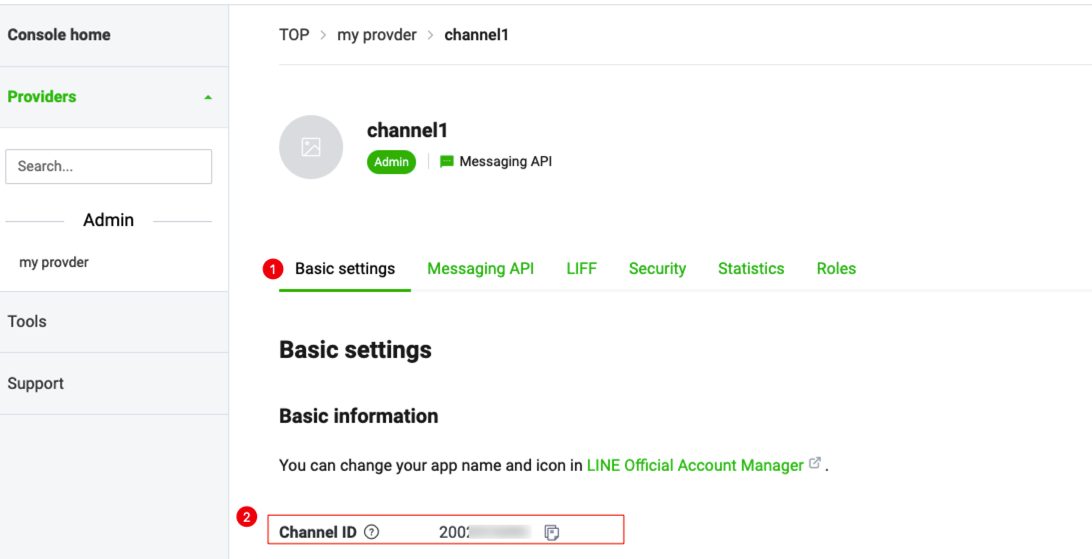Click the Admin badge under channel1
This screenshot has width=1092, height=559.
[x=391, y=162]
